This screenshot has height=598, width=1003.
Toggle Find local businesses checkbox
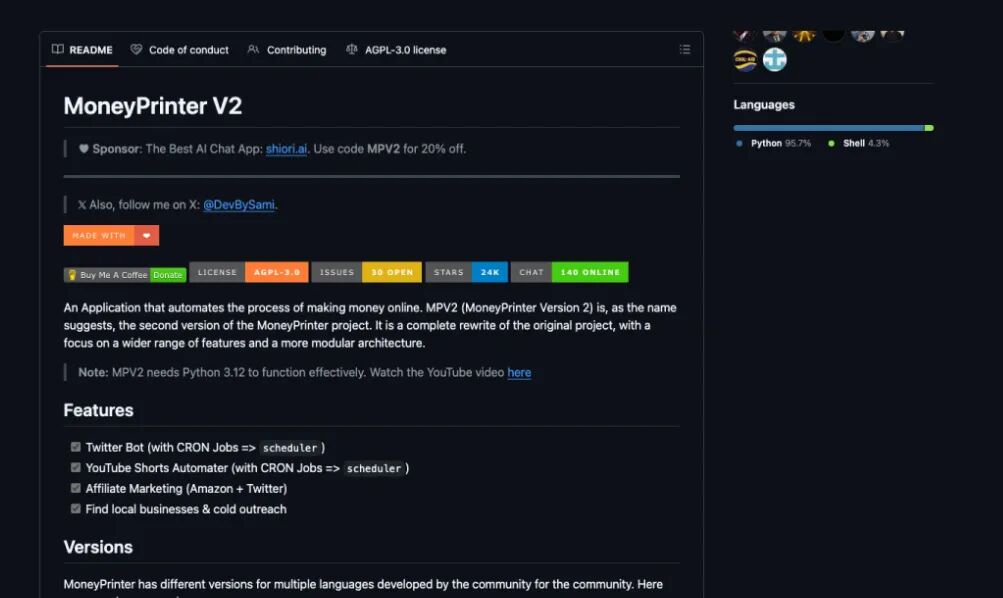point(75,508)
